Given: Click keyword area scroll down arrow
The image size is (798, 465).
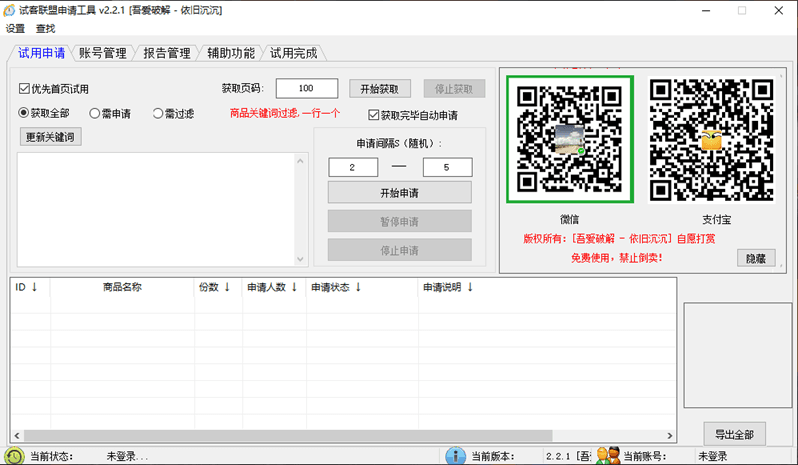Looking at the screenshot, I should tap(300, 259).
